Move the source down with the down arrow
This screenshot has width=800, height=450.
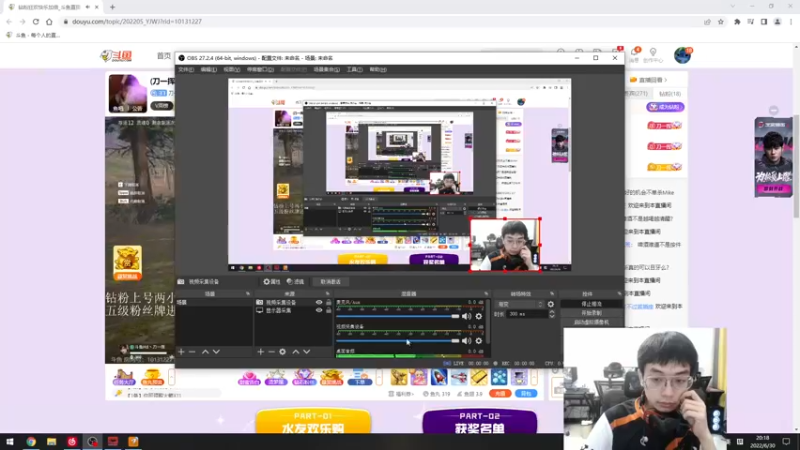click(x=307, y=352)
